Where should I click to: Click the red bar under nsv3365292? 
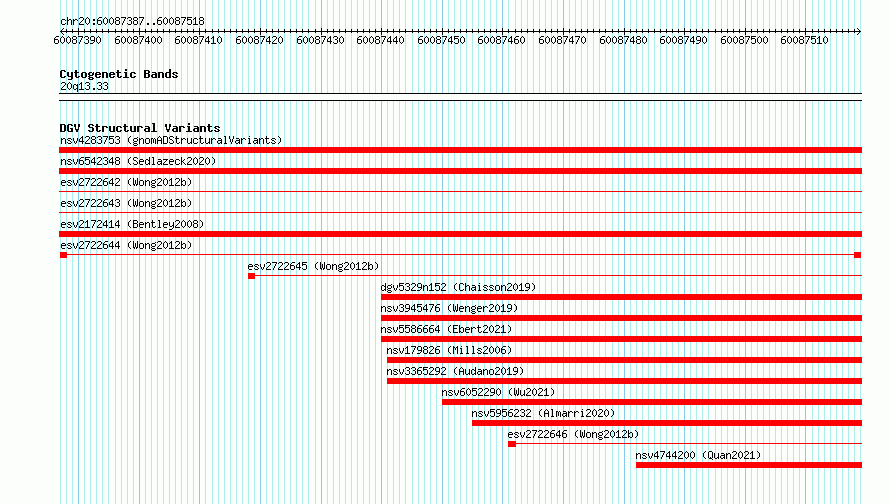point(624,381)
